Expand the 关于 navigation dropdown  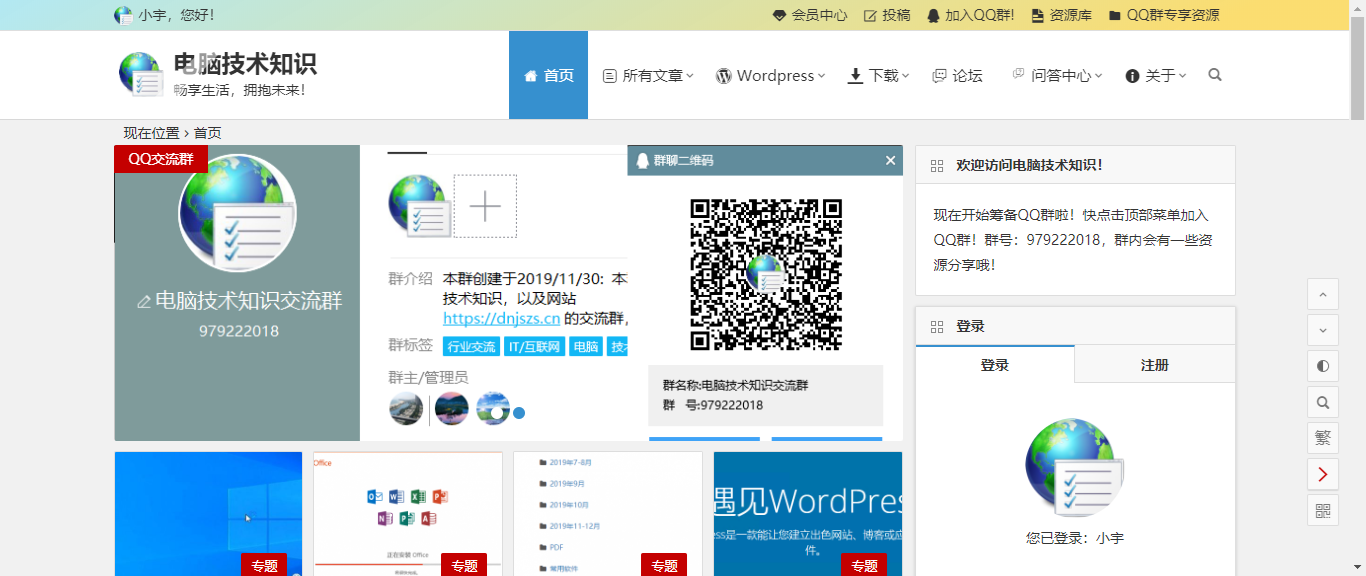tap(1156, 75)
